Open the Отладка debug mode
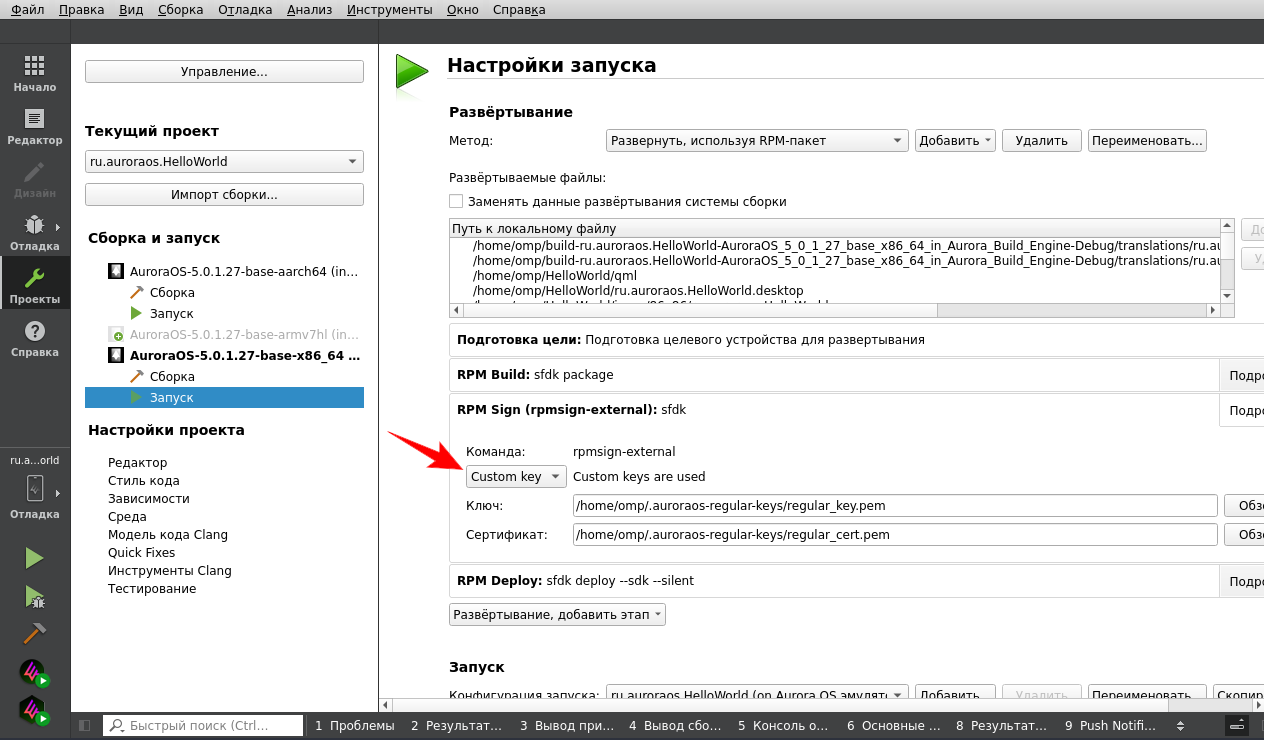Screen dimensions: 1264x740 pos(35,232)
